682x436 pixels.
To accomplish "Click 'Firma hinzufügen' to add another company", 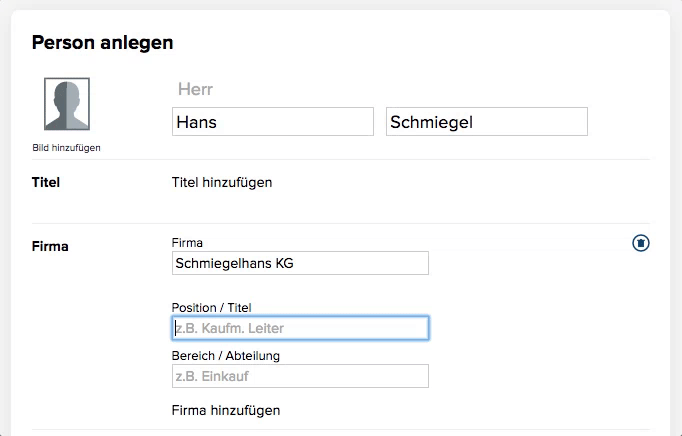I will coord(226,410).
